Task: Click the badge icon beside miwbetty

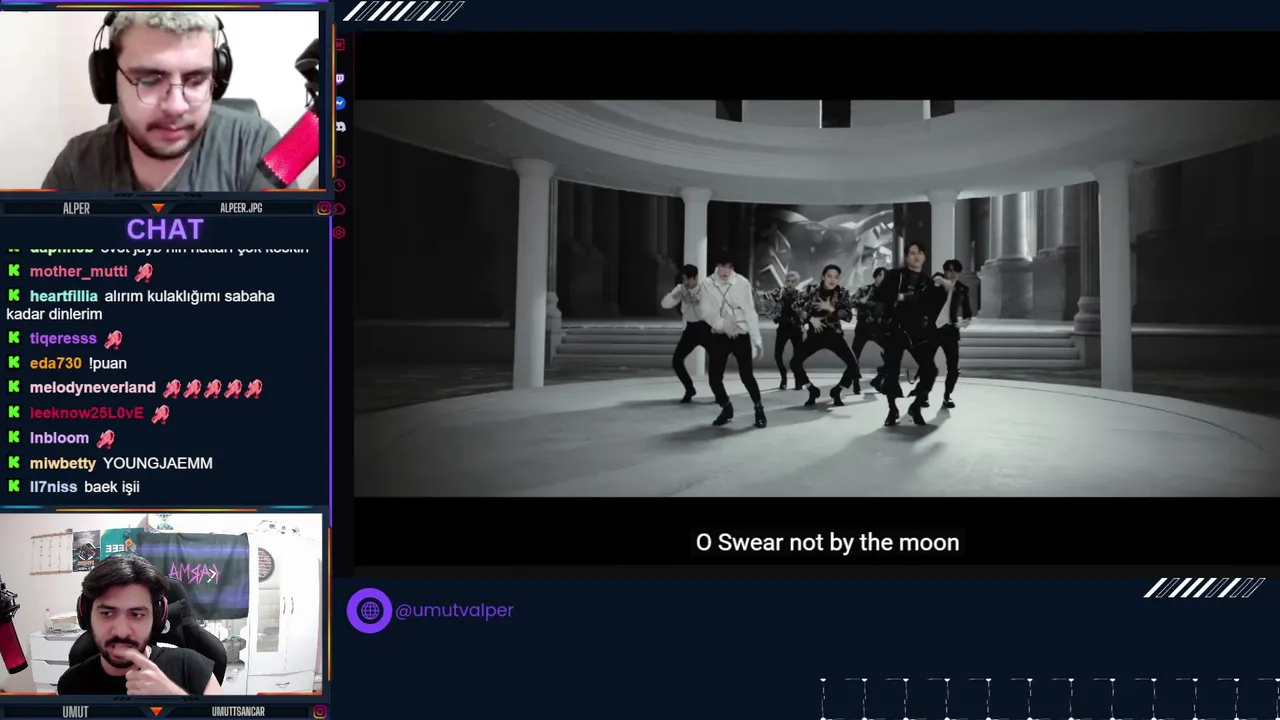Action: click(x=14, y=463)
